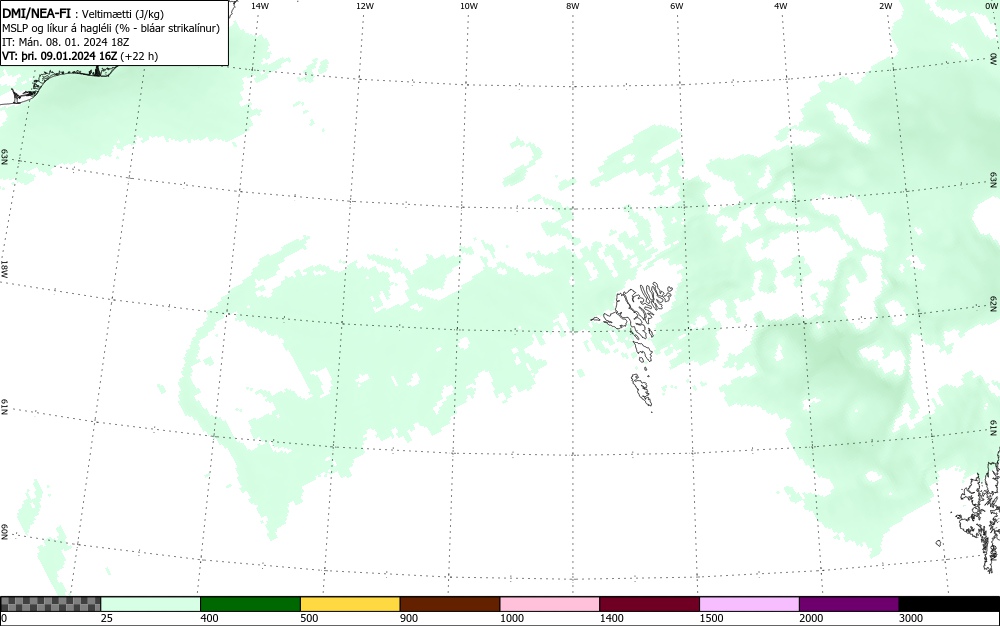Click the 8W longitude label
Screen dimensions: 1000x626
coord(573,6)
